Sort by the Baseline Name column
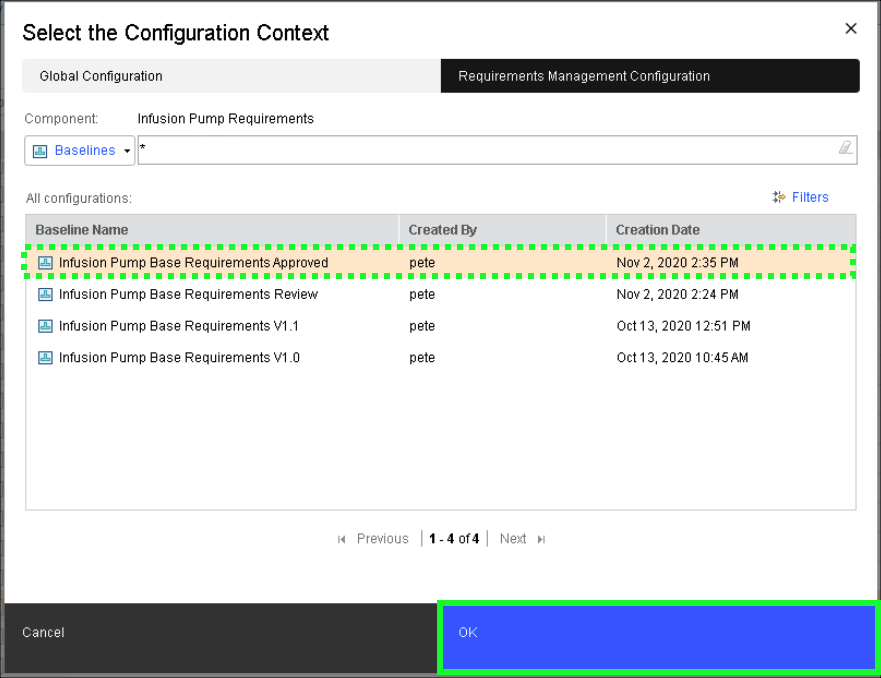This screenshot has height=678, width=881. 212,230
